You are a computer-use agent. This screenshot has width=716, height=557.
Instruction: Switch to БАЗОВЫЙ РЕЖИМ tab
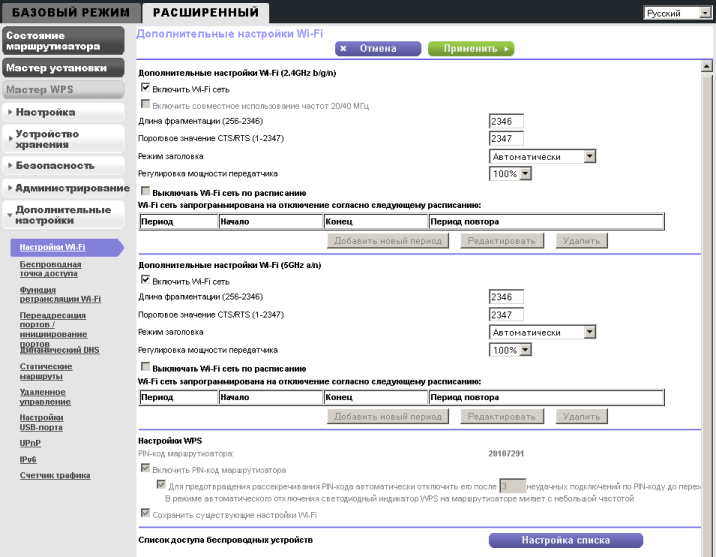(x=70, y=12)
